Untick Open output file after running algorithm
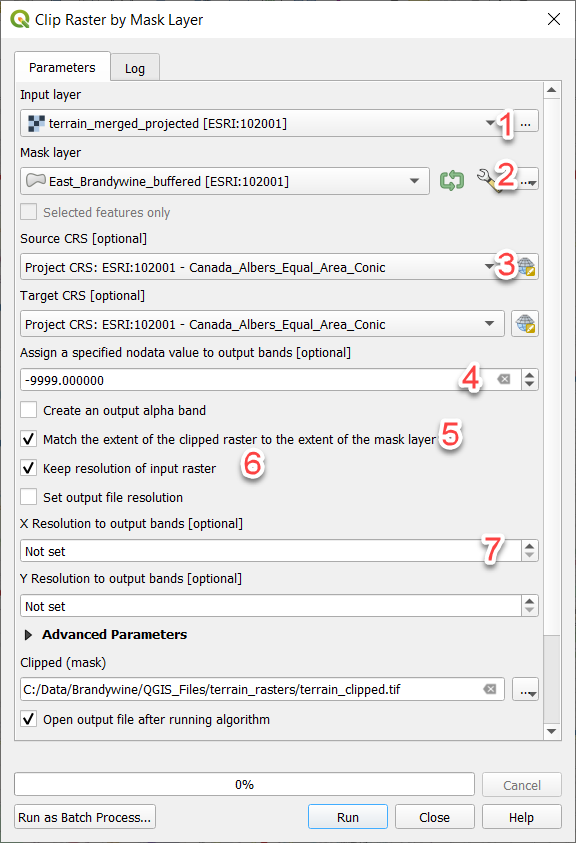 (x=29, y=719)
